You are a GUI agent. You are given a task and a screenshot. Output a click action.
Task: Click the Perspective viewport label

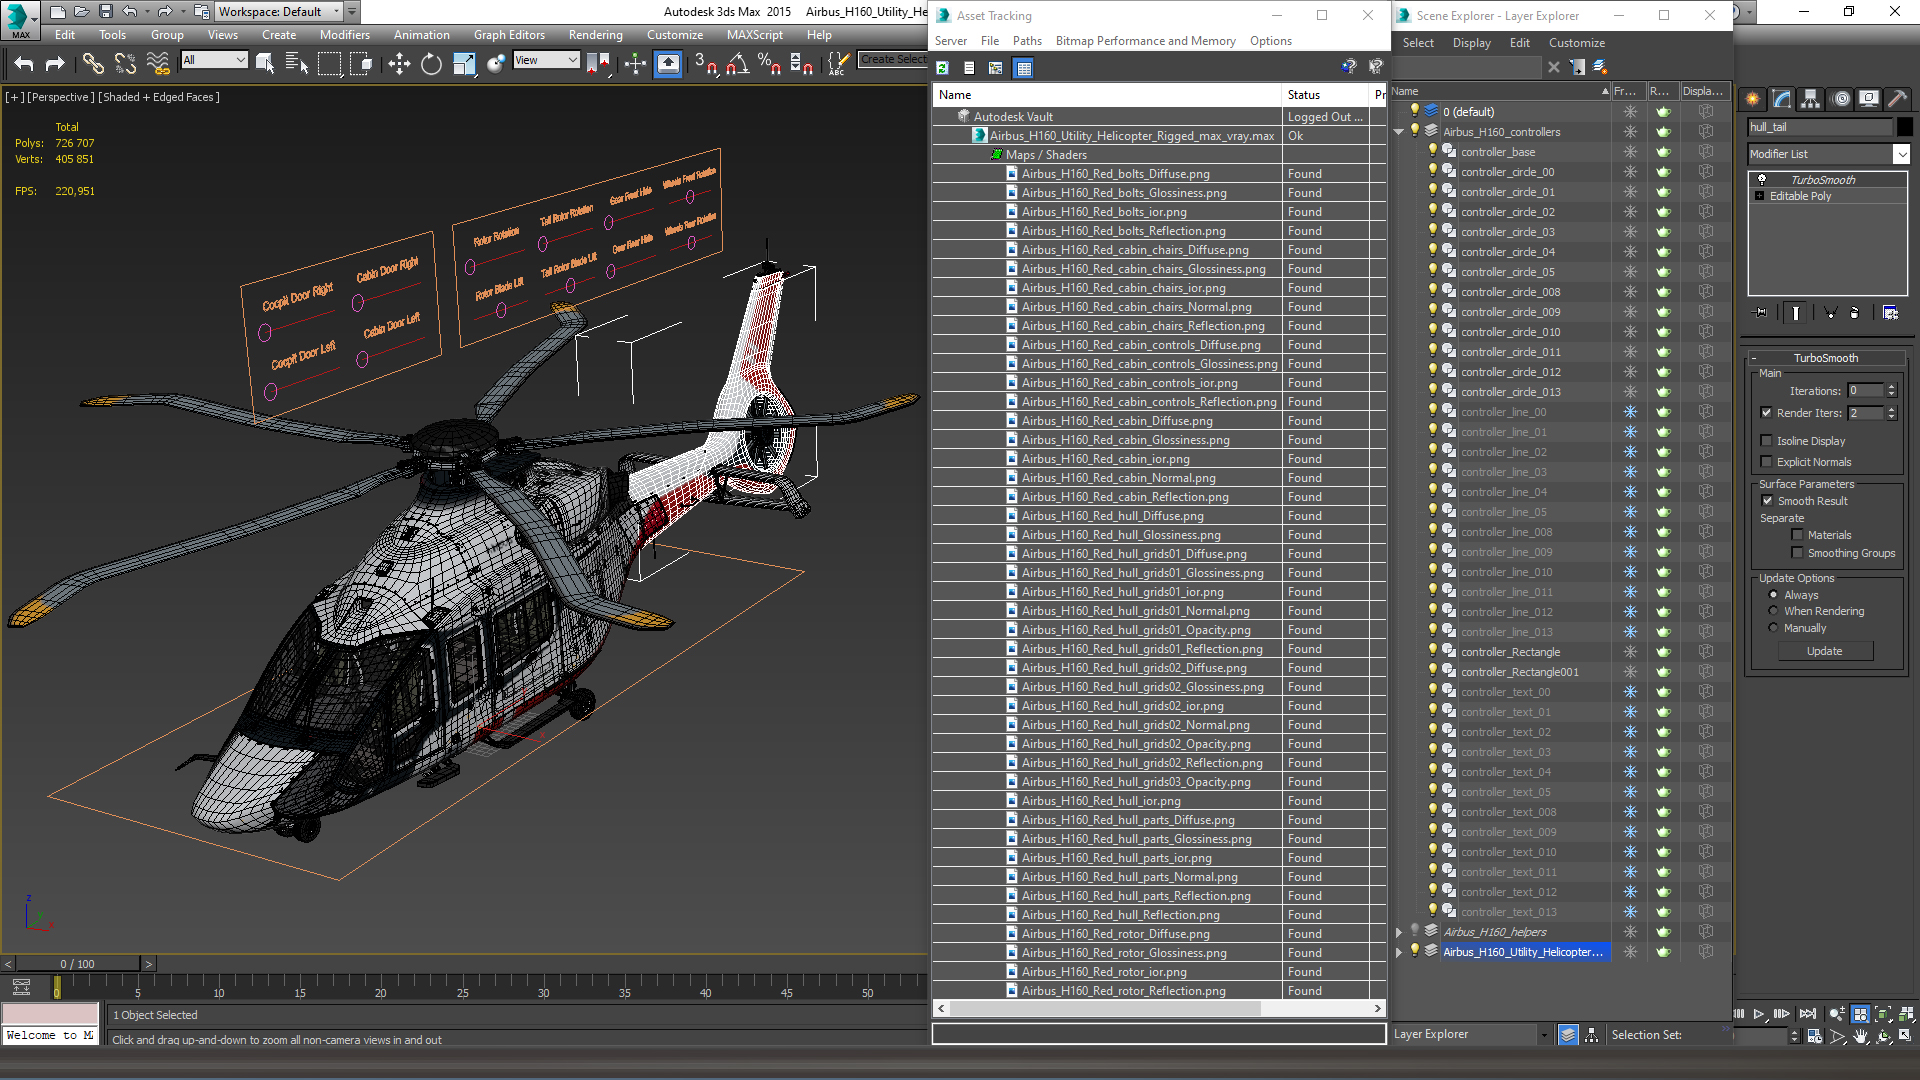(60, 97)
